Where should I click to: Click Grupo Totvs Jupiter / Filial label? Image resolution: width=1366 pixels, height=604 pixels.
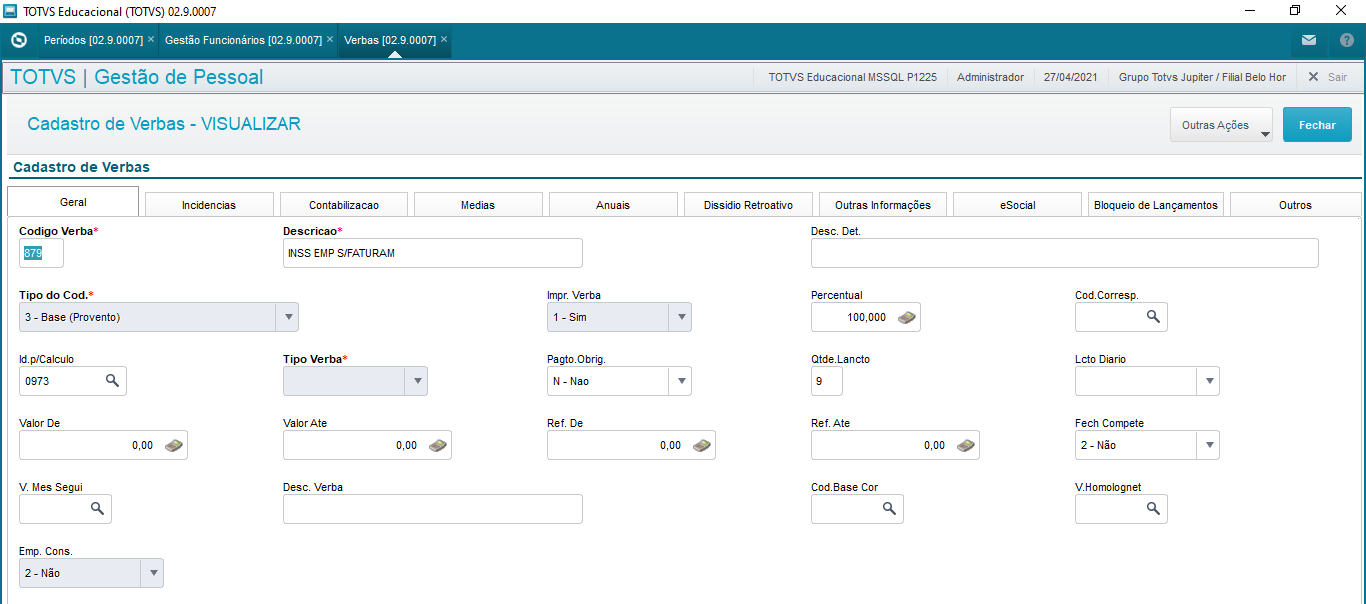pyautogui.click(x=1202, y=77)
